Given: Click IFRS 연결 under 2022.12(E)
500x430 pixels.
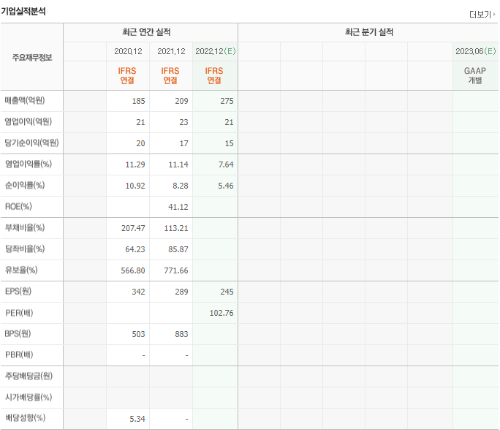Looking at the screenshot, I should [214, 75].
